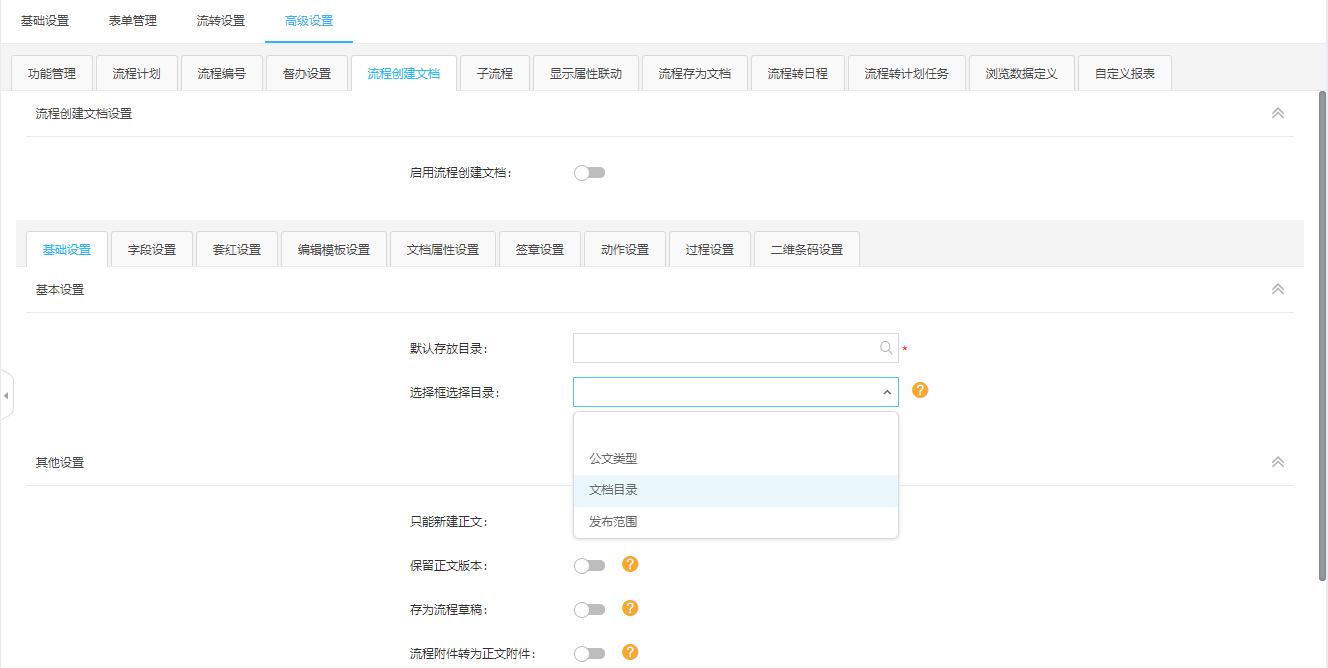Viewport: 1328px width, 668px height.
Task: Go to 基础设置 in top menu
Action: click(x=45, y=21)
